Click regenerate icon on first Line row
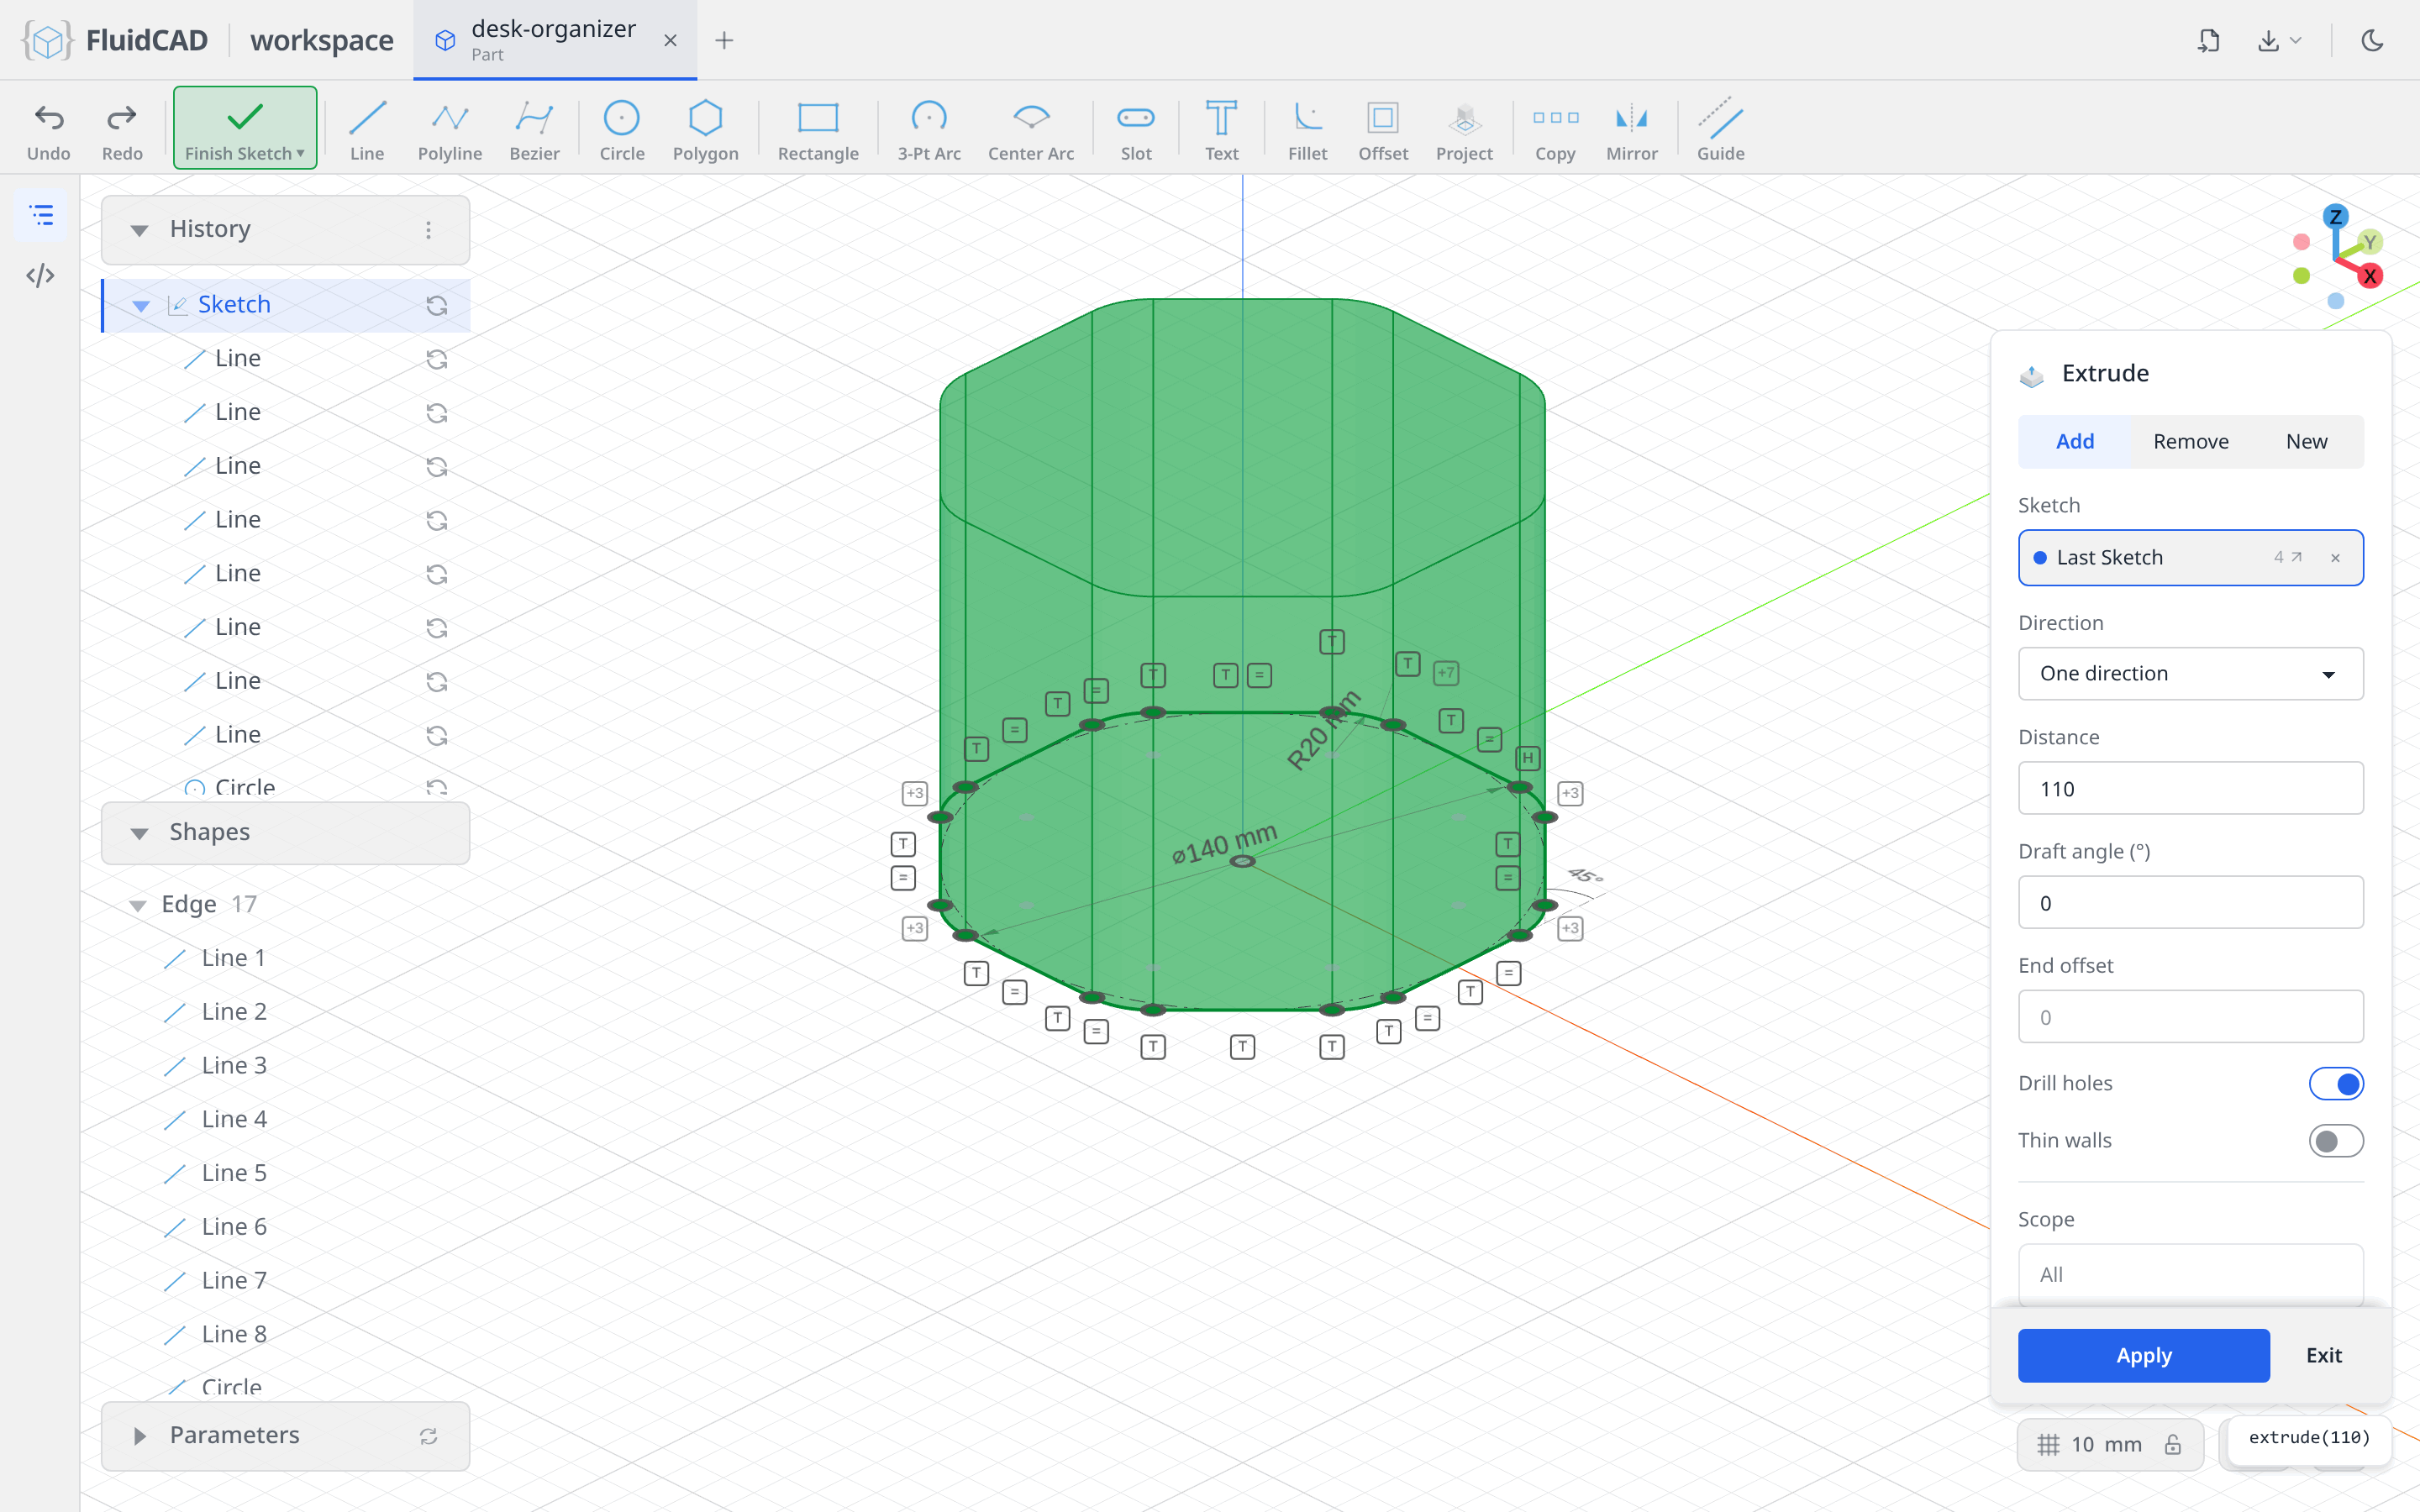The image size is (2420, 1512). tap(436, 359)
